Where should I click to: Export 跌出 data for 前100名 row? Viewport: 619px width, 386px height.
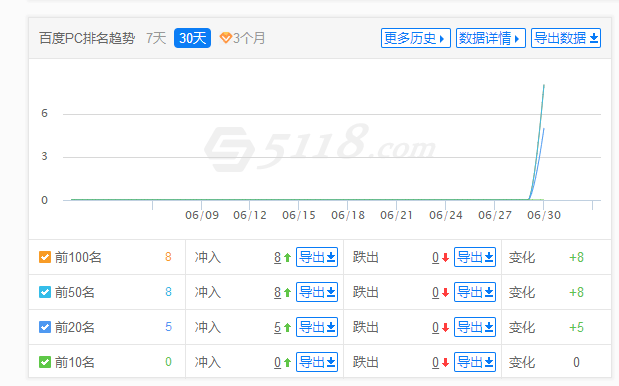coord(475,257)
